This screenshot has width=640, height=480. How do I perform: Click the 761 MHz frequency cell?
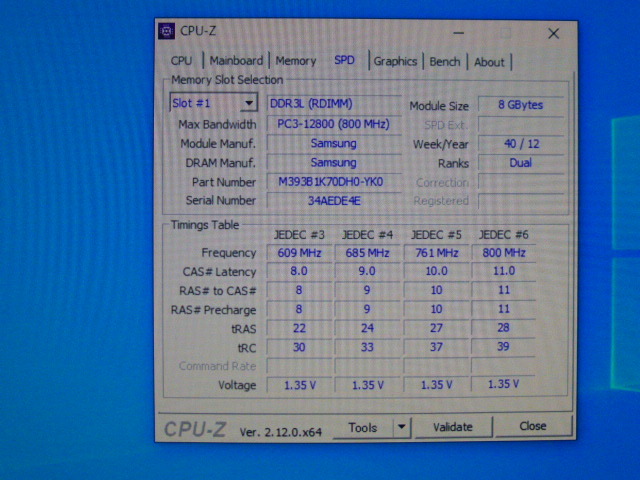pyautogui.click(x=436, y=253)
